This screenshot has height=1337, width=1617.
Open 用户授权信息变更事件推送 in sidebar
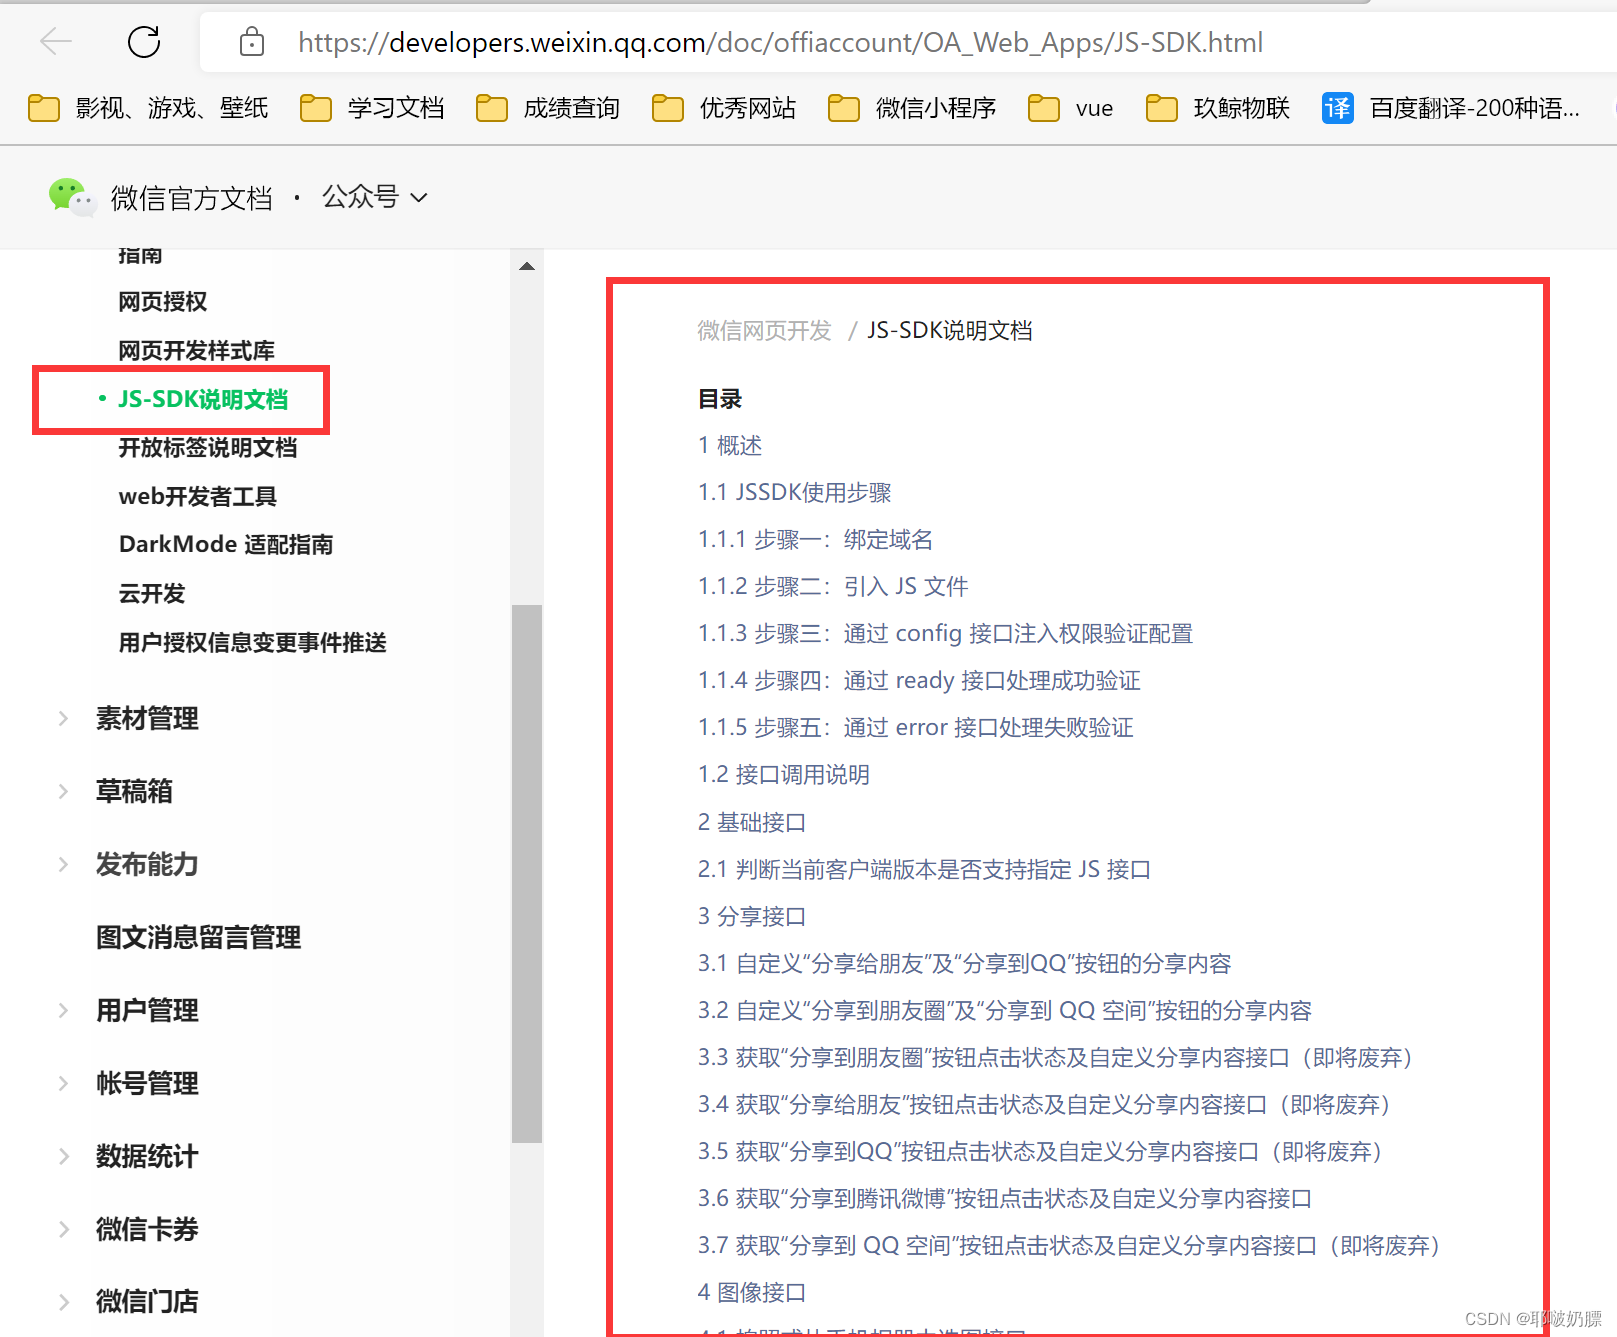pyautogui.click(x=252, y=642)
